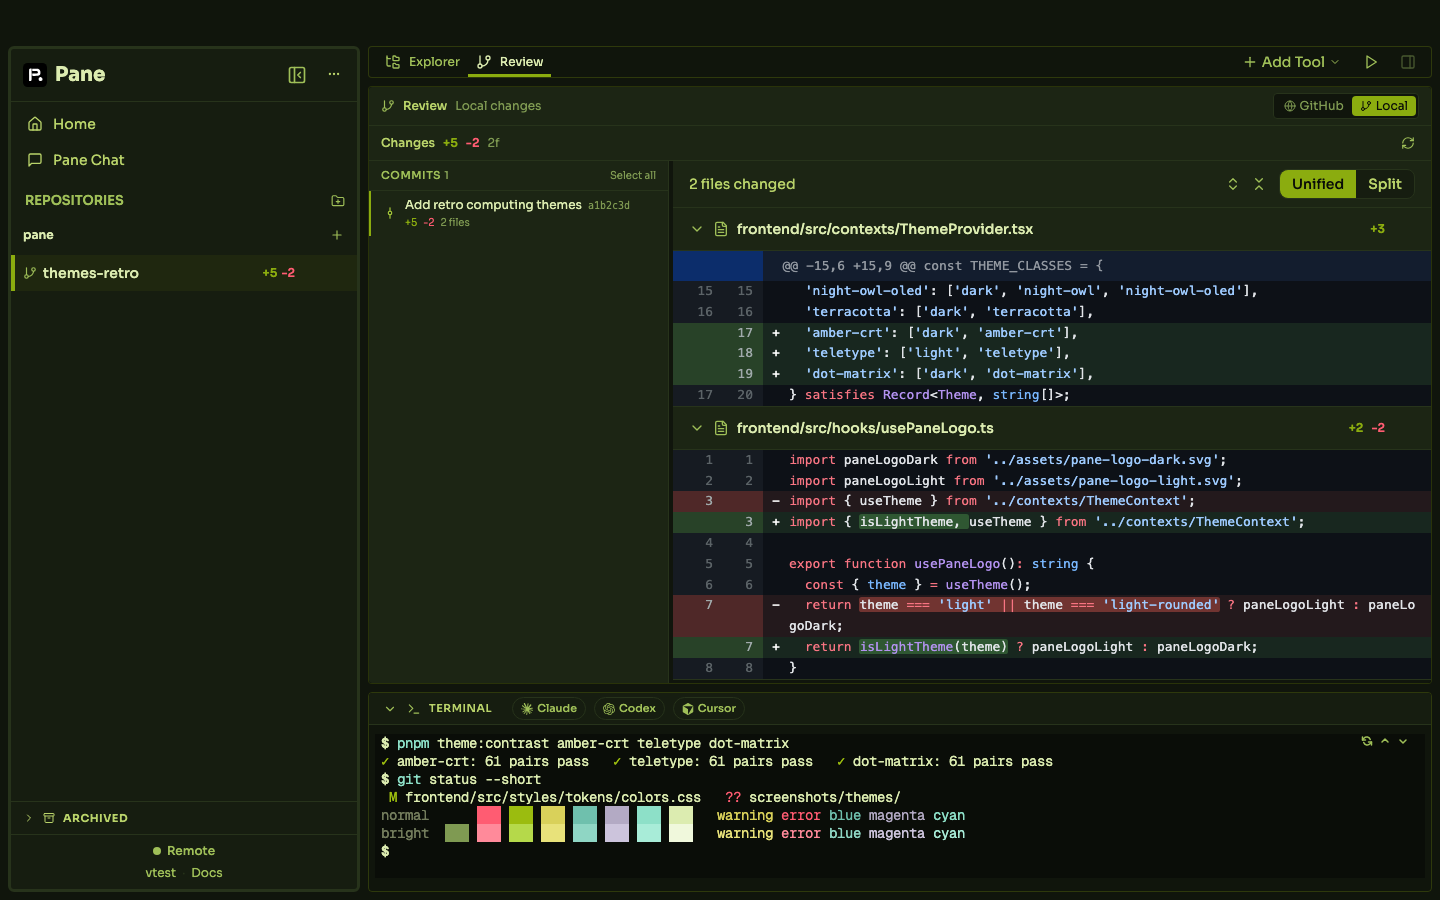This screenshot has height=900, width=1440.
Task: Click the normal red color swatch
Action: pos(489,815)
